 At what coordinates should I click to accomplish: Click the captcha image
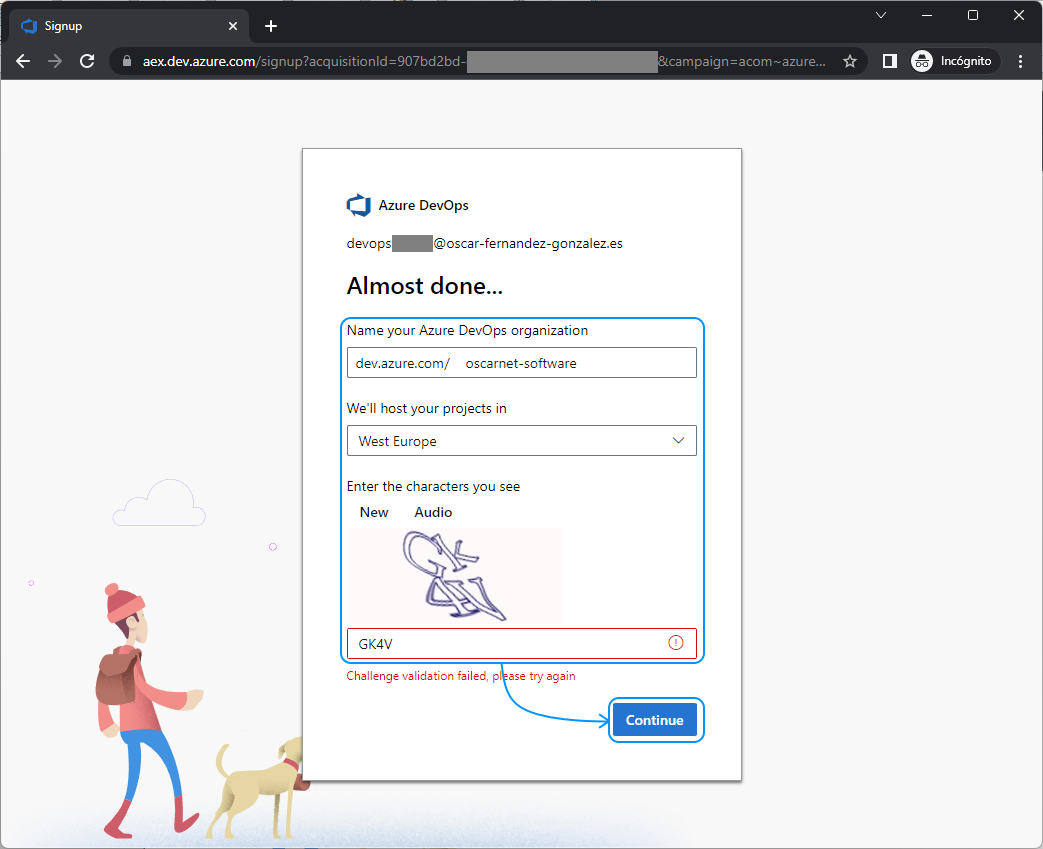point(455,576)
